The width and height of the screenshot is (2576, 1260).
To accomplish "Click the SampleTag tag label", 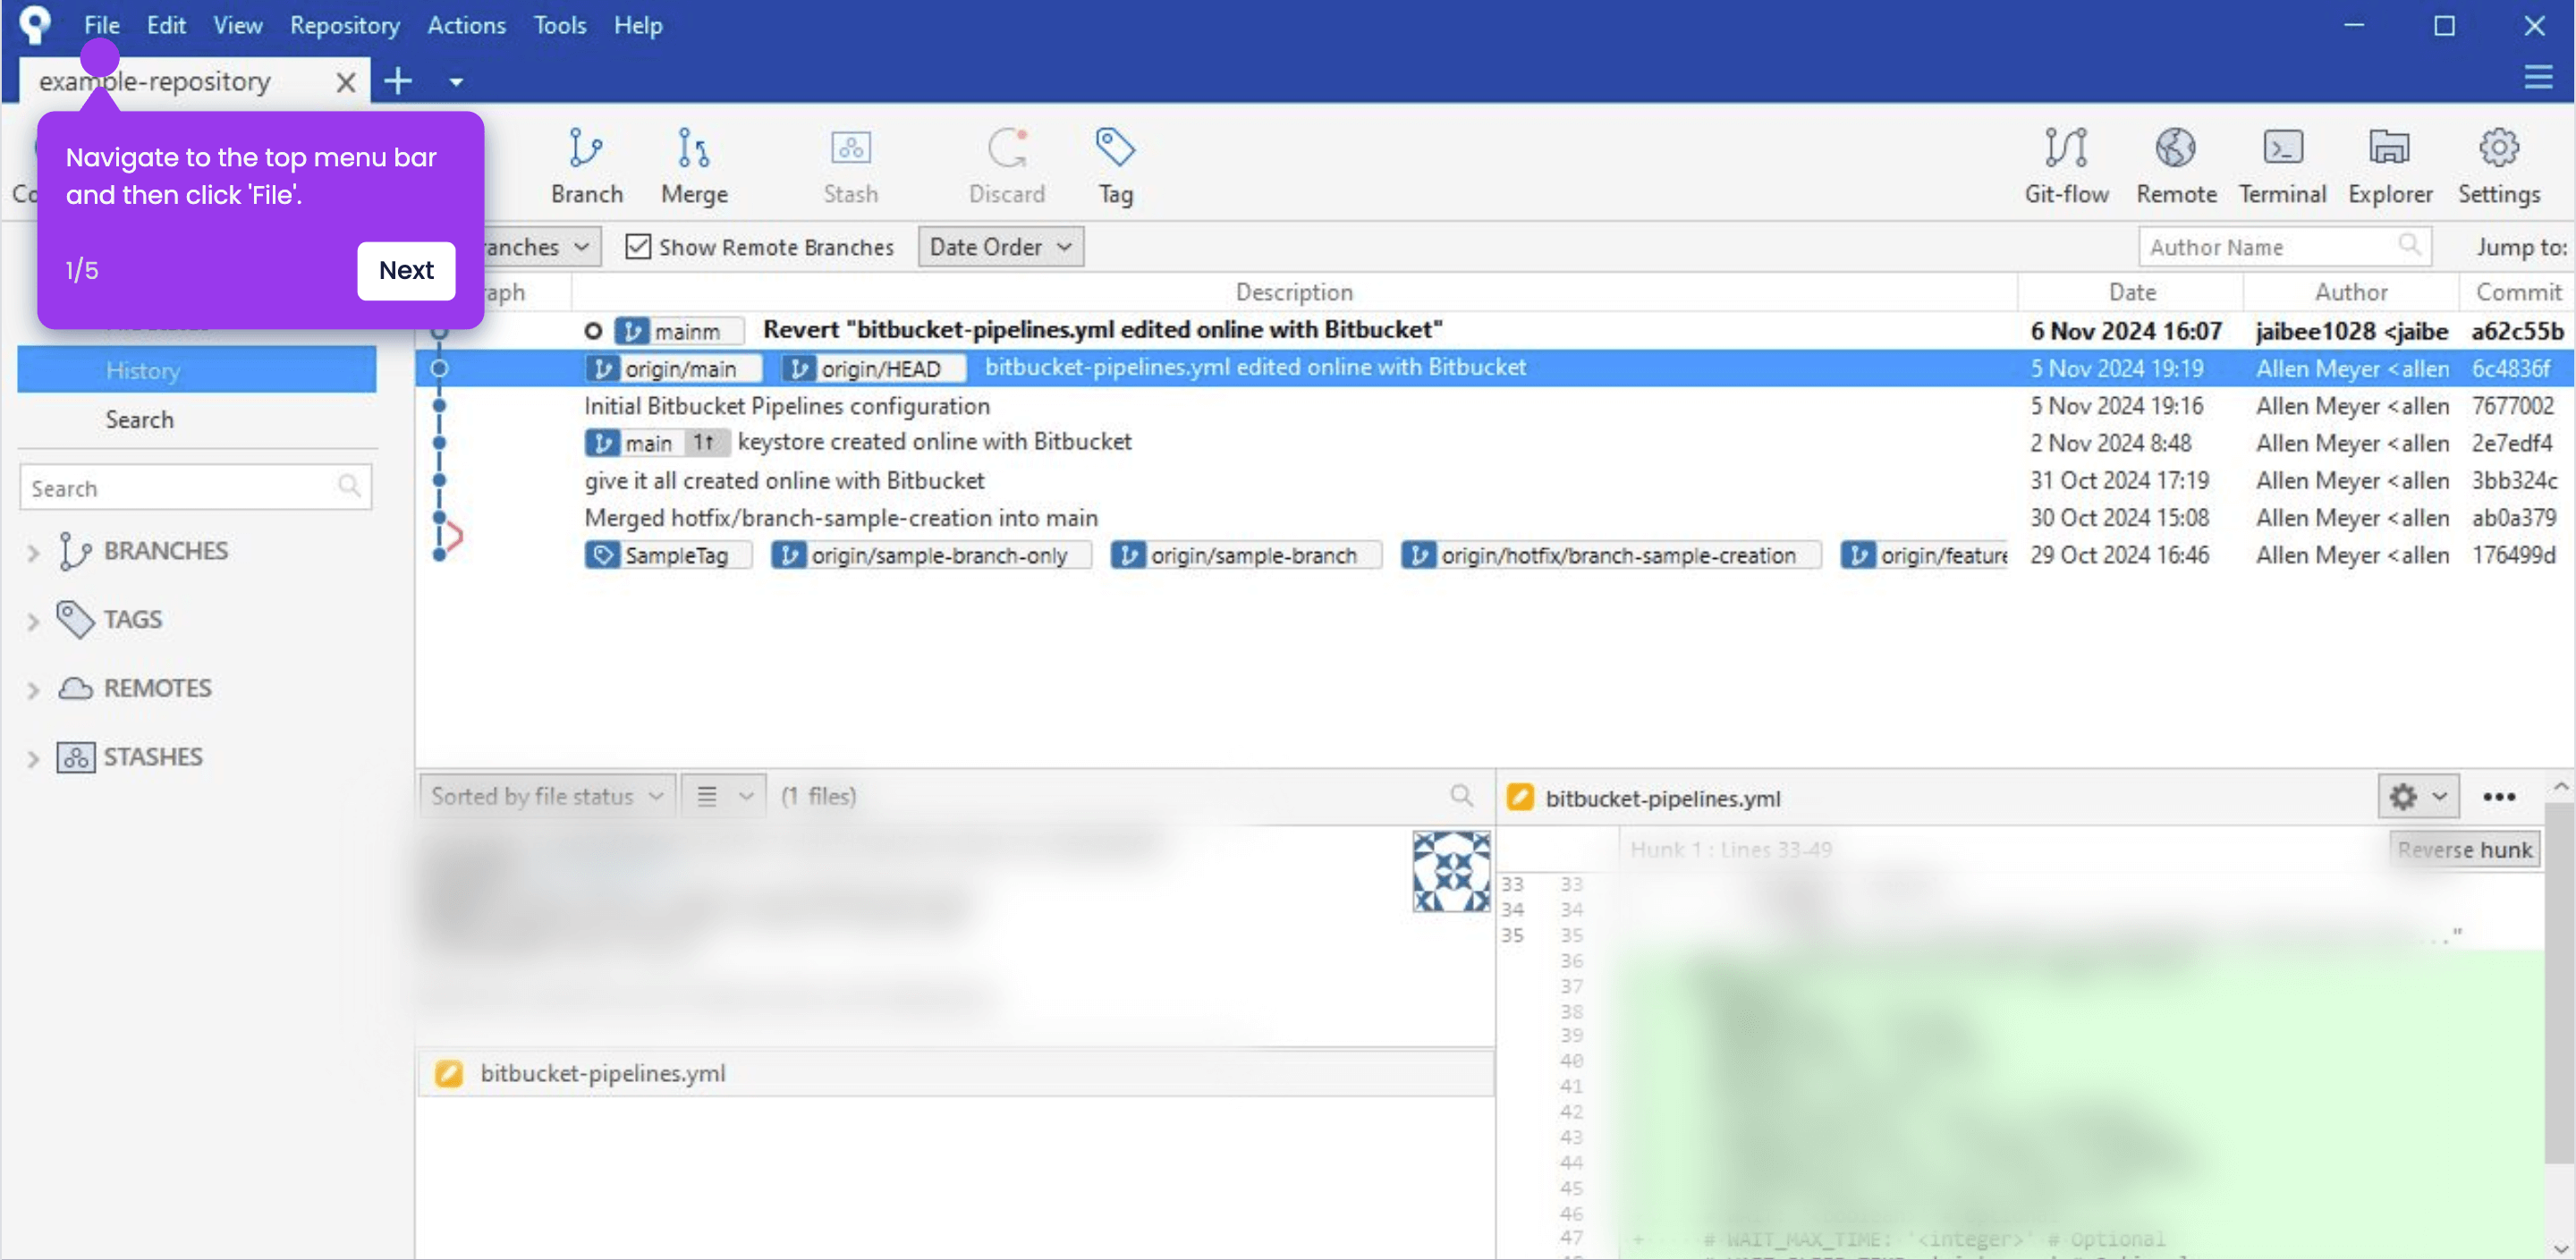I will [x=668, y=555].
